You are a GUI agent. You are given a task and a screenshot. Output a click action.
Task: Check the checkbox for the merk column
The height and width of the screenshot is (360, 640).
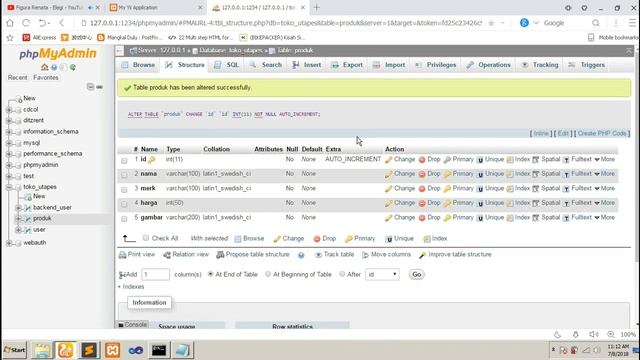coord(124,189)
